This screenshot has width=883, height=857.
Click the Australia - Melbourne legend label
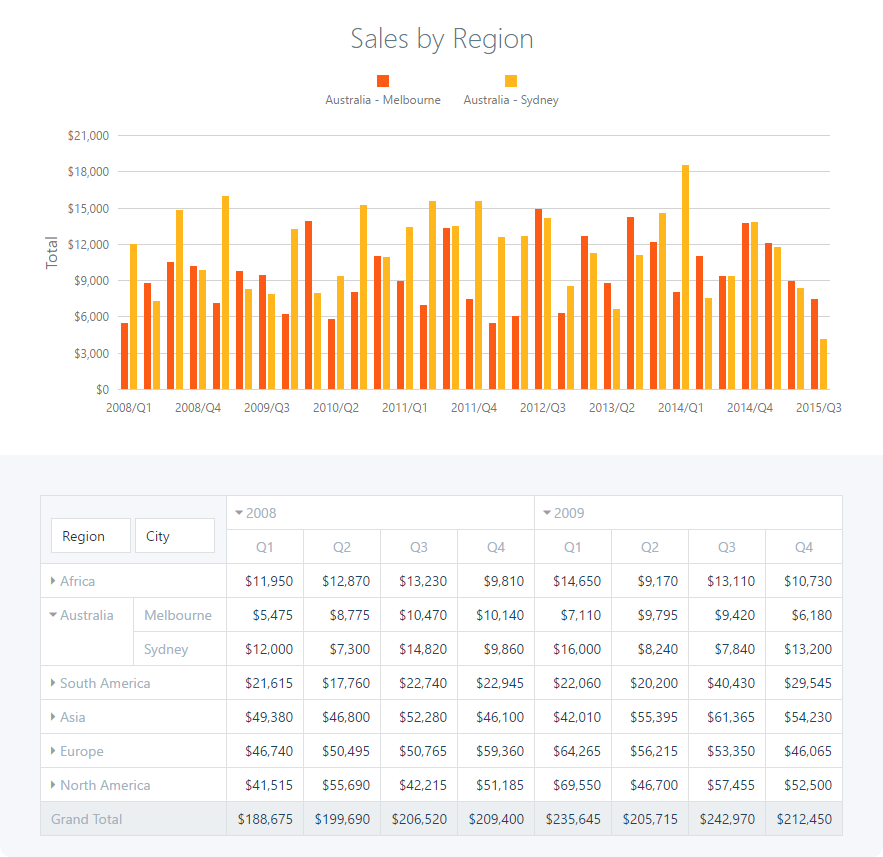[x=383, y=100]
